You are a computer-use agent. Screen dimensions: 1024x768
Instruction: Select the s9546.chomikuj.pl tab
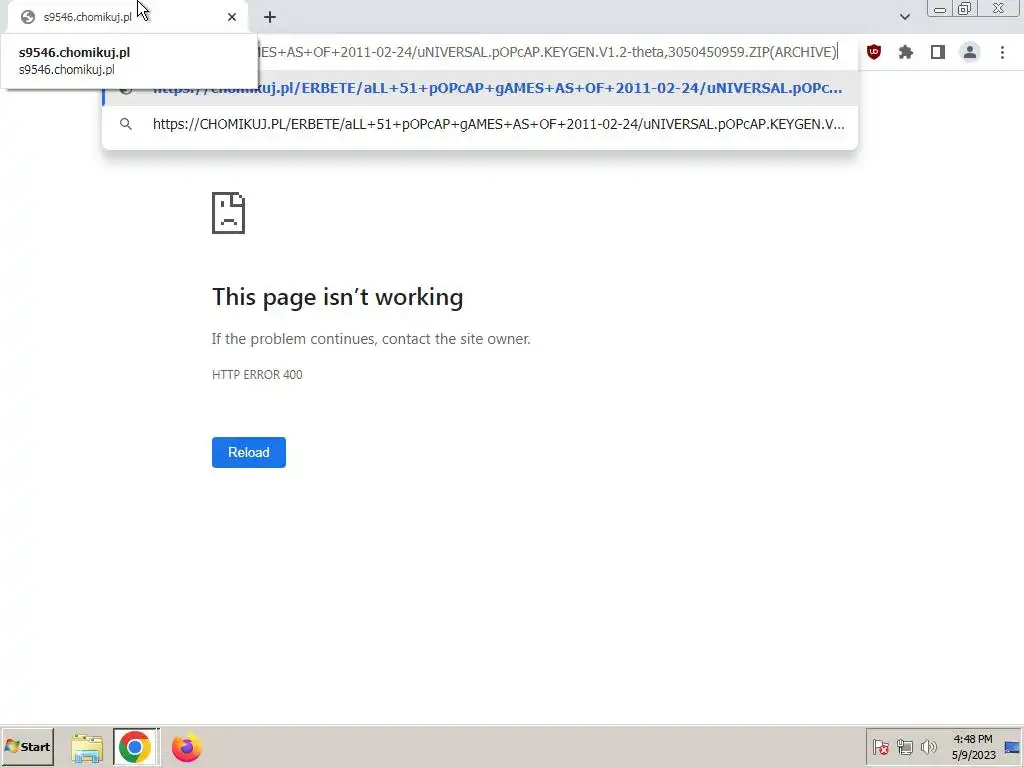click(128, 17)
